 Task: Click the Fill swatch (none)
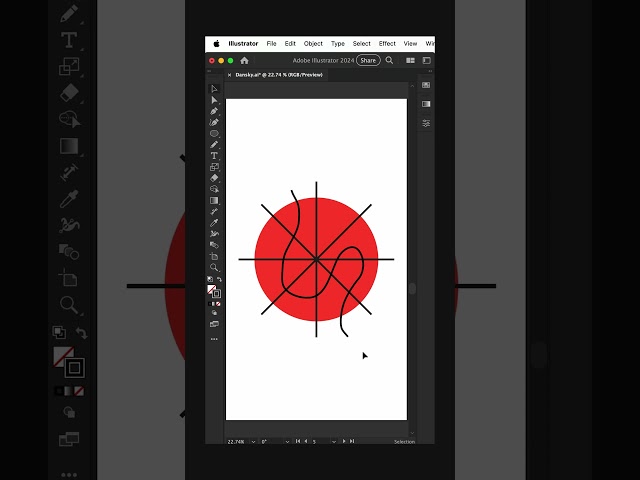point(211,289)
